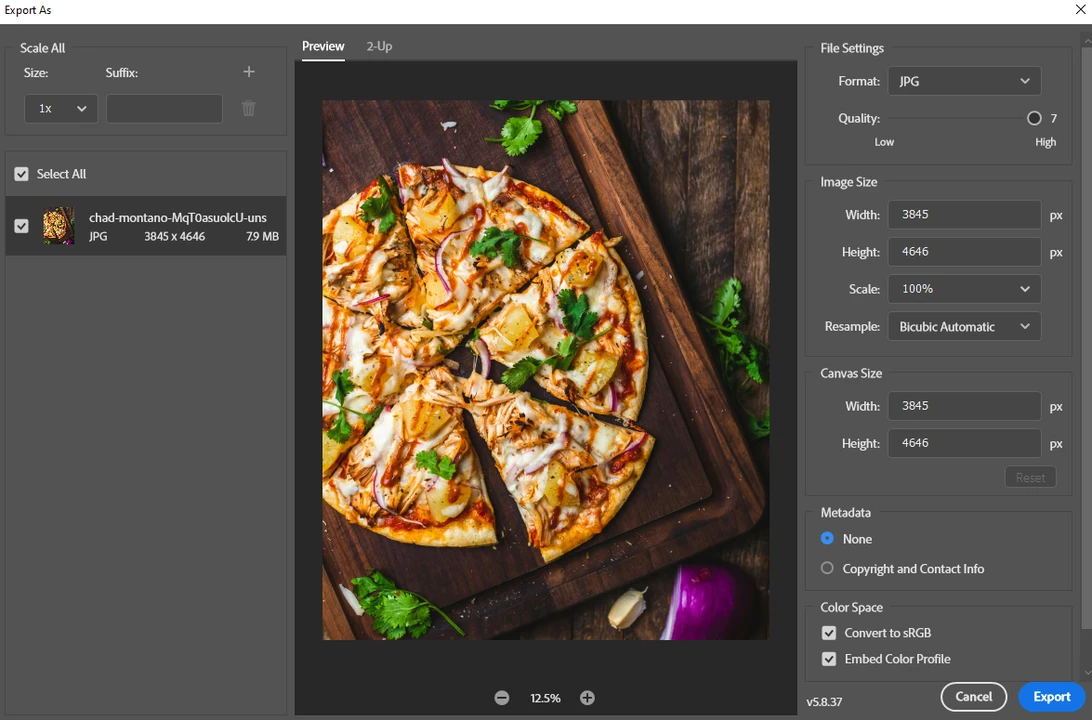Toggle Convert to sRGB checkbox

point(829,633)
